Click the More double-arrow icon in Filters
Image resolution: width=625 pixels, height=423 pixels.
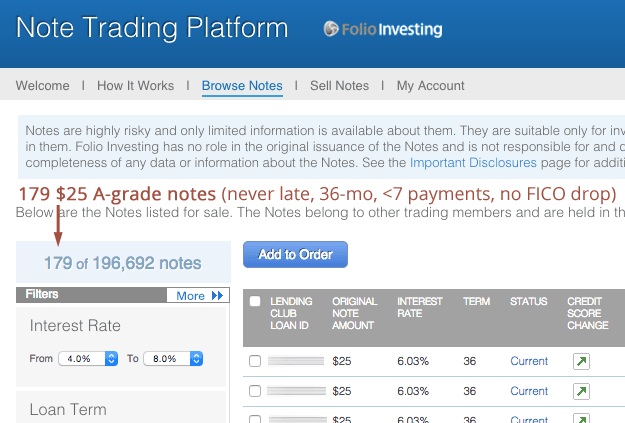coord(217,295)
